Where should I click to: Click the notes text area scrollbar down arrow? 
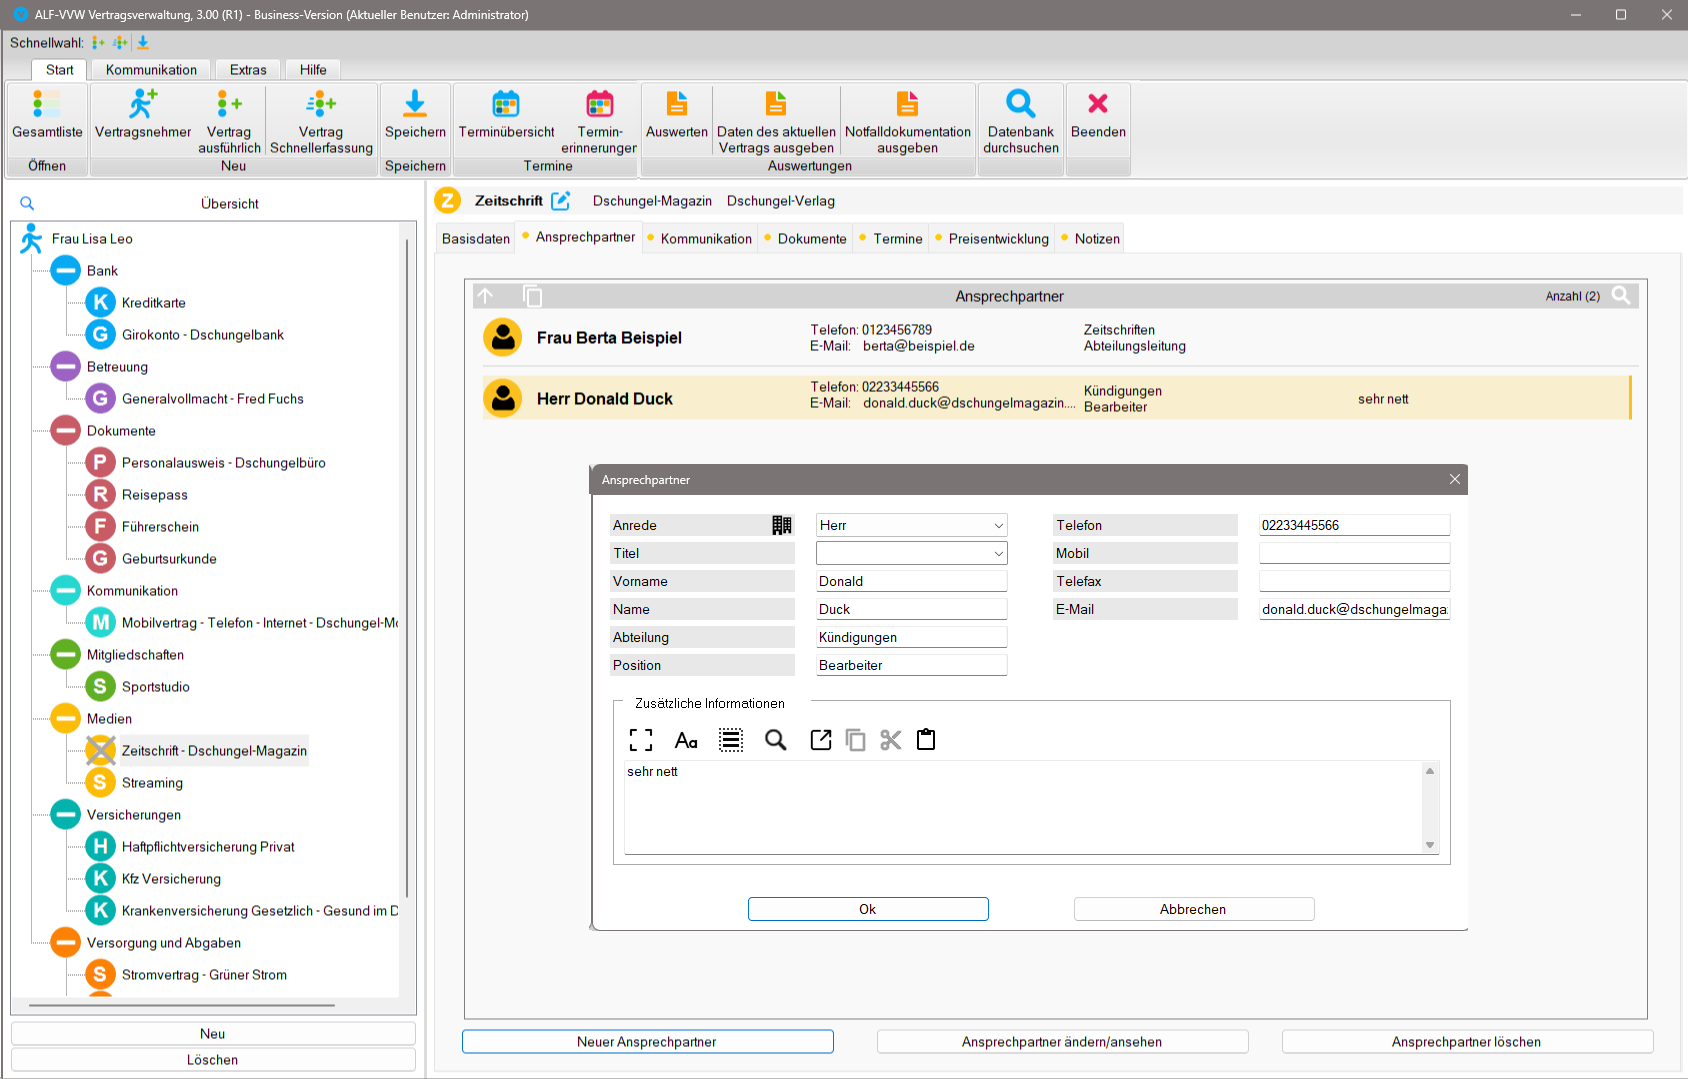[x=1430, y=845]
